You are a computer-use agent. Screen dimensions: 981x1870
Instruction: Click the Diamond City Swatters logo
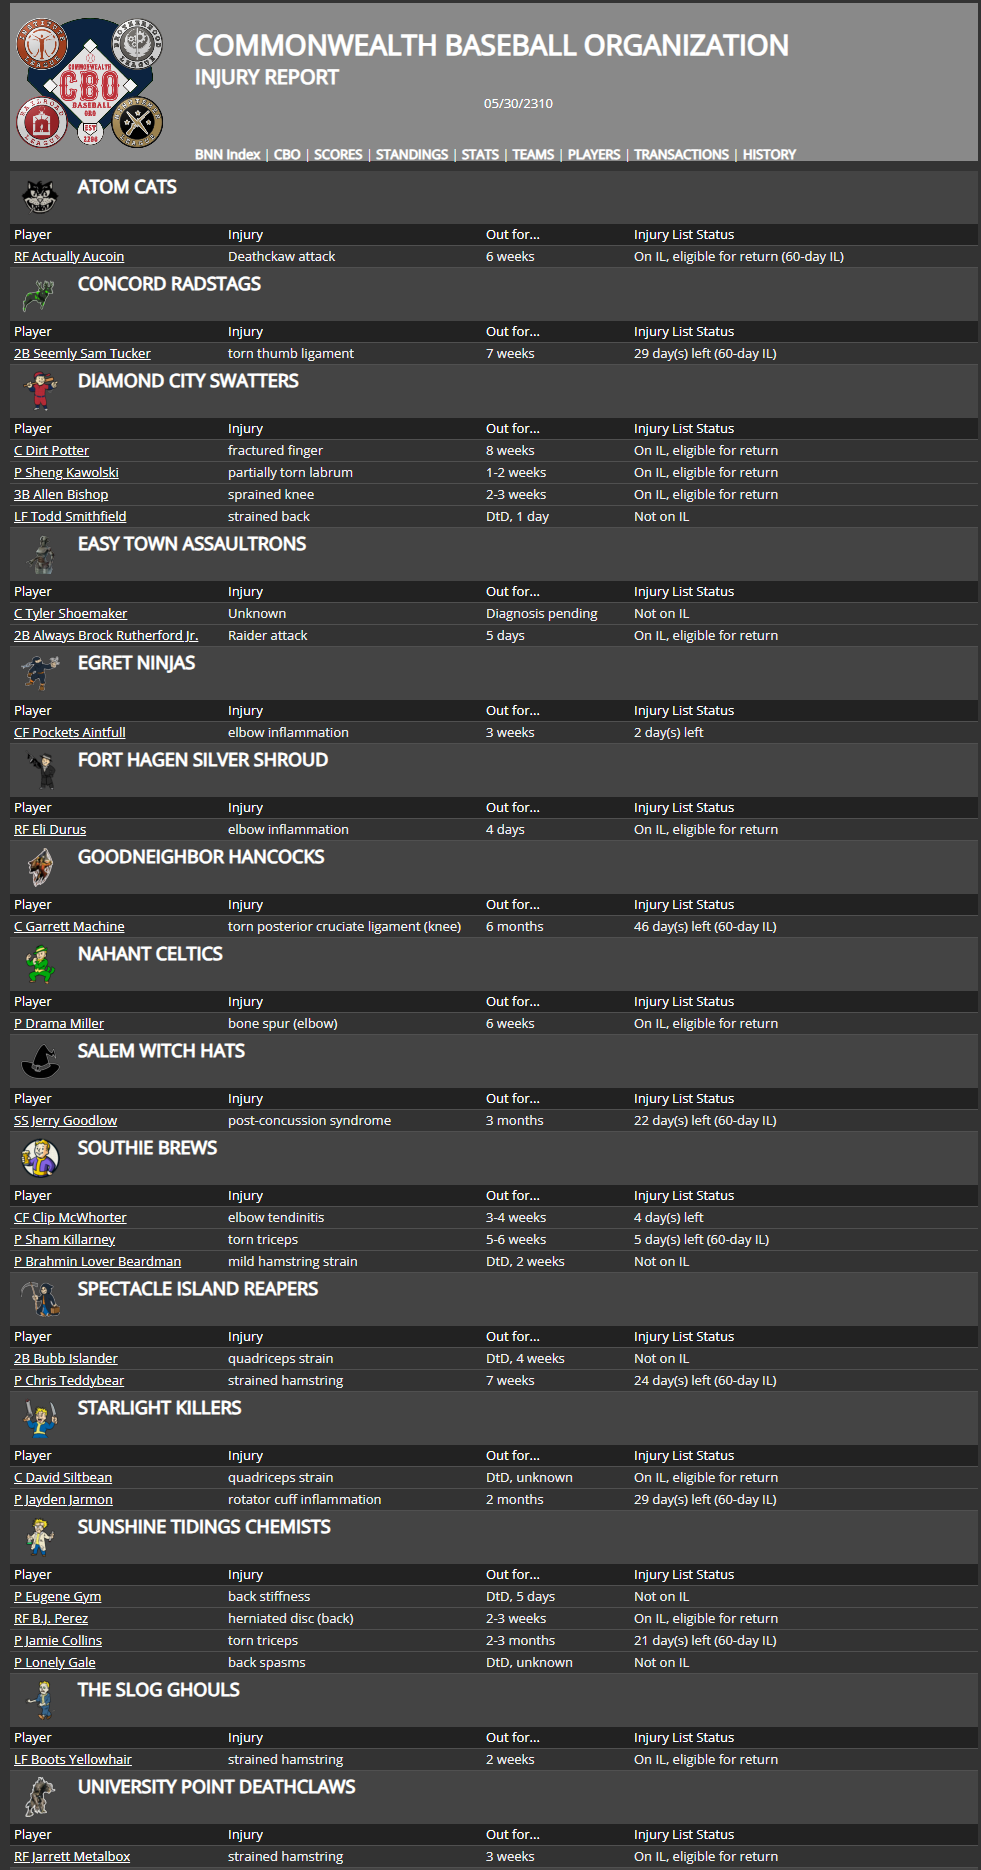click(40, 391)
